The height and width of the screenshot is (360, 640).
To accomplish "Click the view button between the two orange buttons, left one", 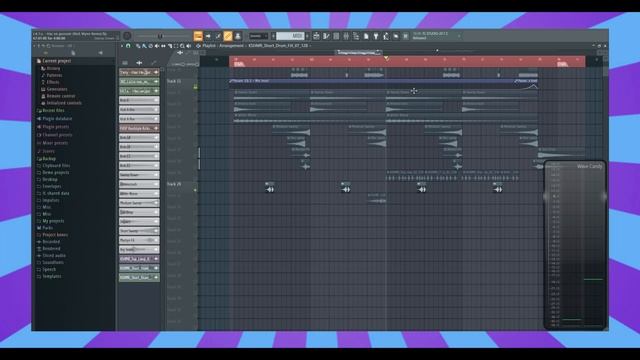I will click(208, 36).
